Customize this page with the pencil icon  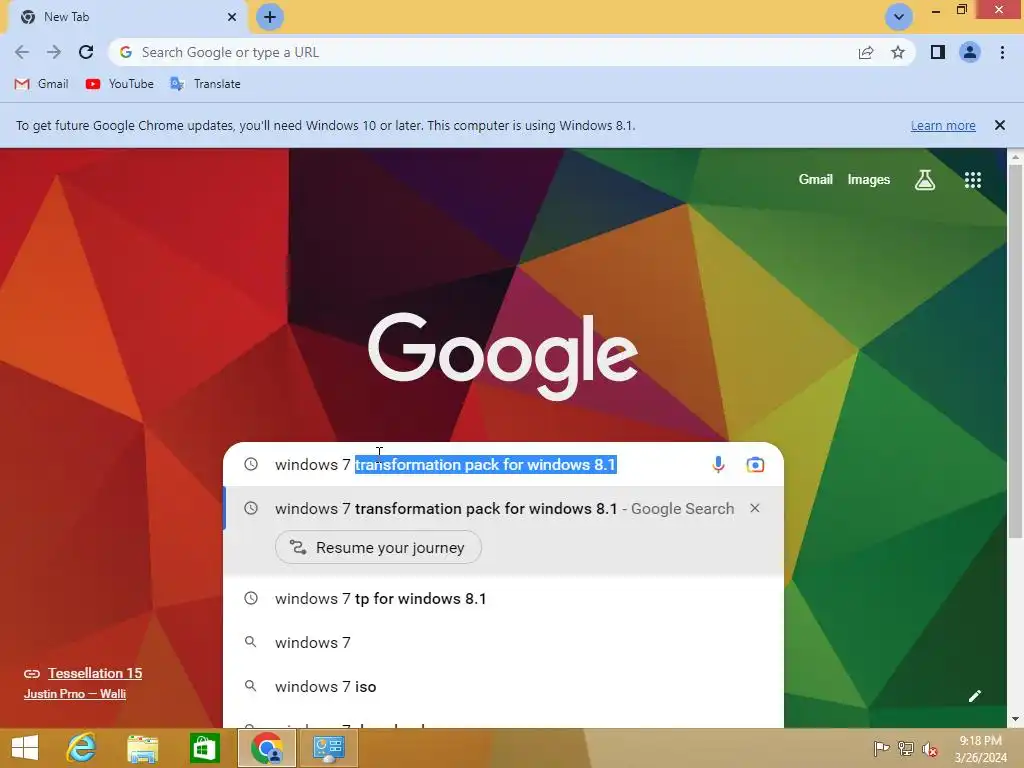[974, 696]
